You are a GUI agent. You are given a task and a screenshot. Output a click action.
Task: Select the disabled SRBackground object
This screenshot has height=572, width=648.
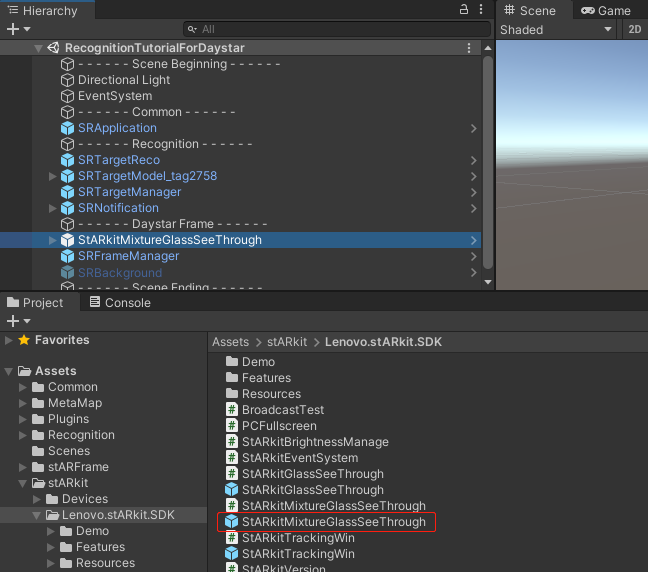click(120, 273)
